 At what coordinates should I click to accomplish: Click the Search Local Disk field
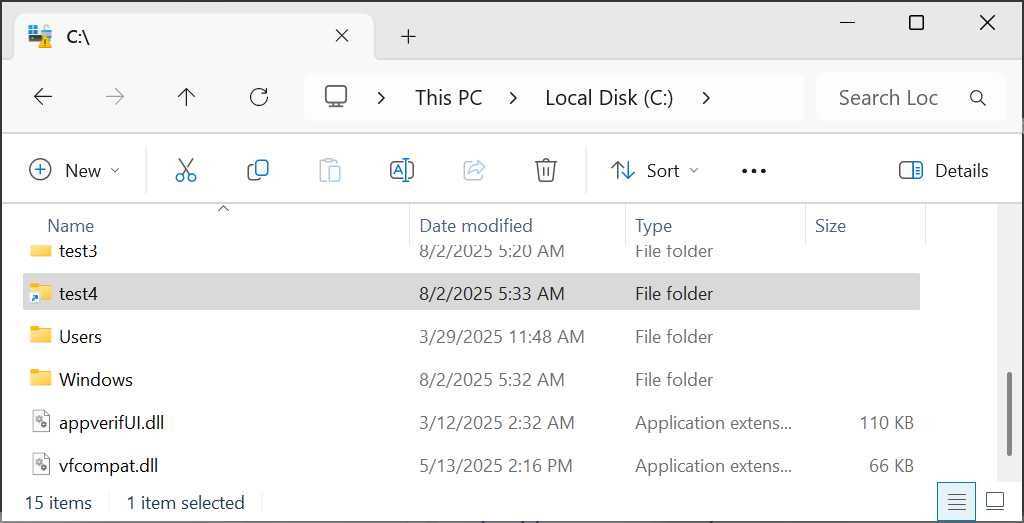tap(888, 98)
